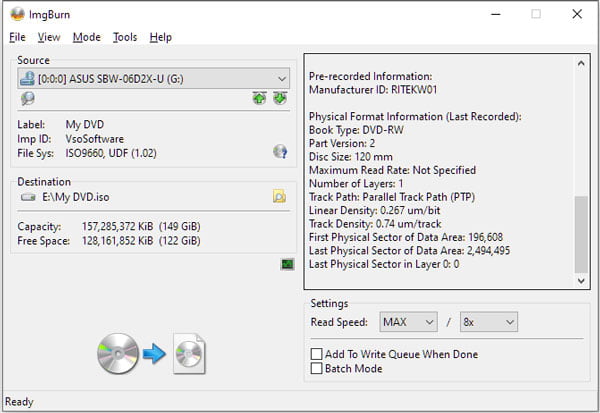Viewport: 600px width, 413px height.
Task: Click 'Part Version: 2' line
Action: pyautogui.click(x=342, y=143)
